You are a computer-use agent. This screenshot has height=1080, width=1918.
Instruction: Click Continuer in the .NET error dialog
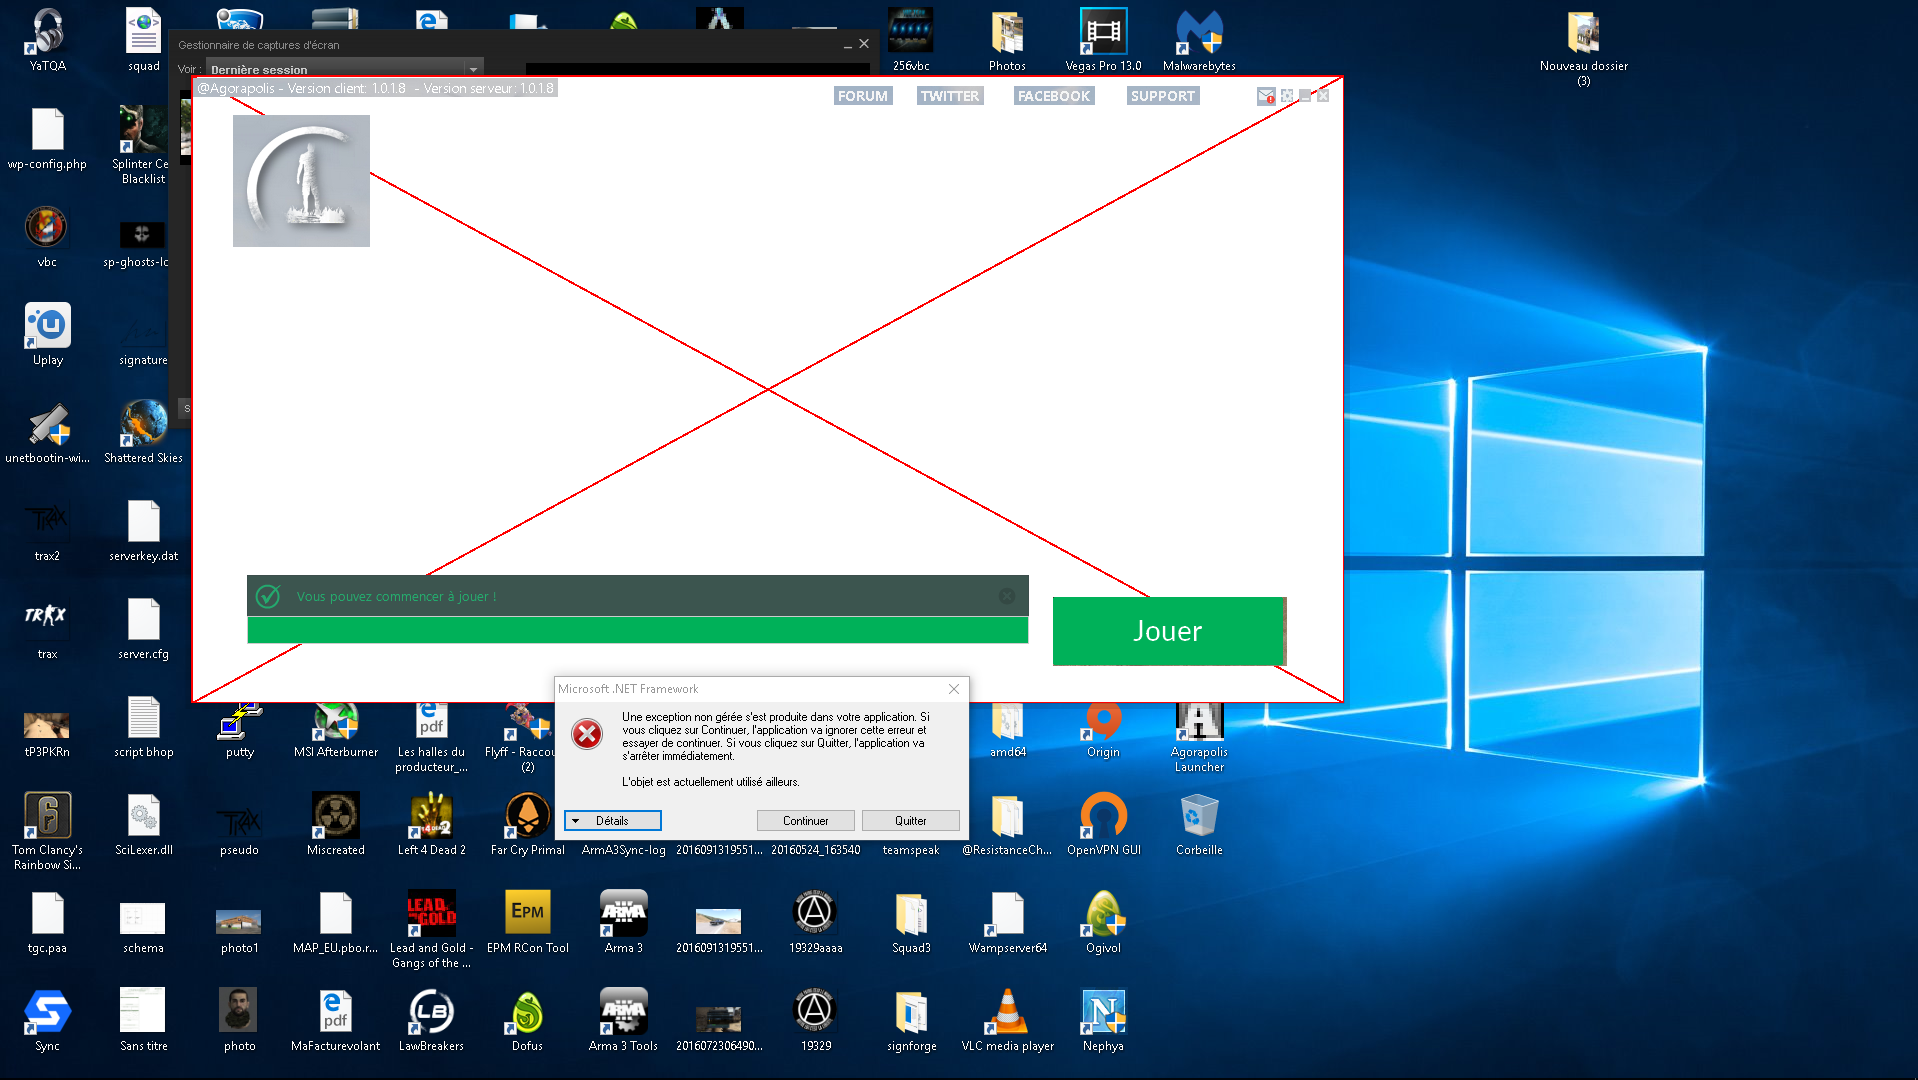805,821
